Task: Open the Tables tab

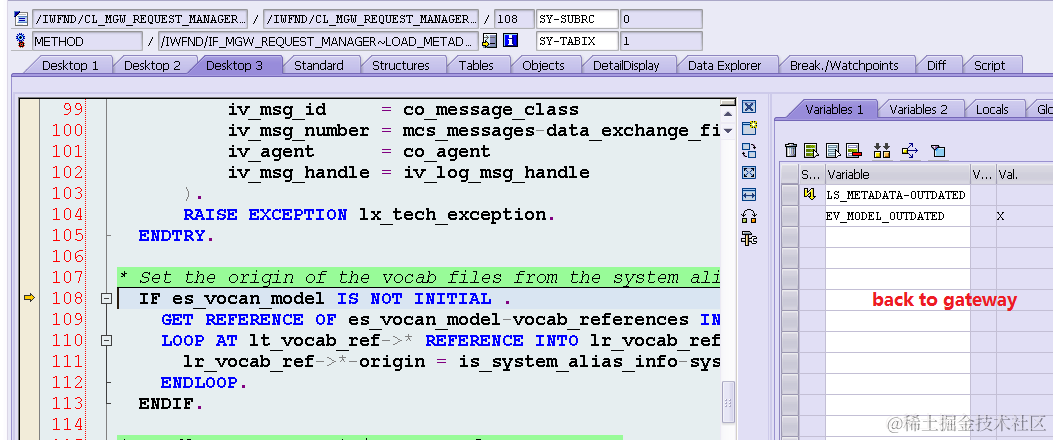Action: click(475, 65)
